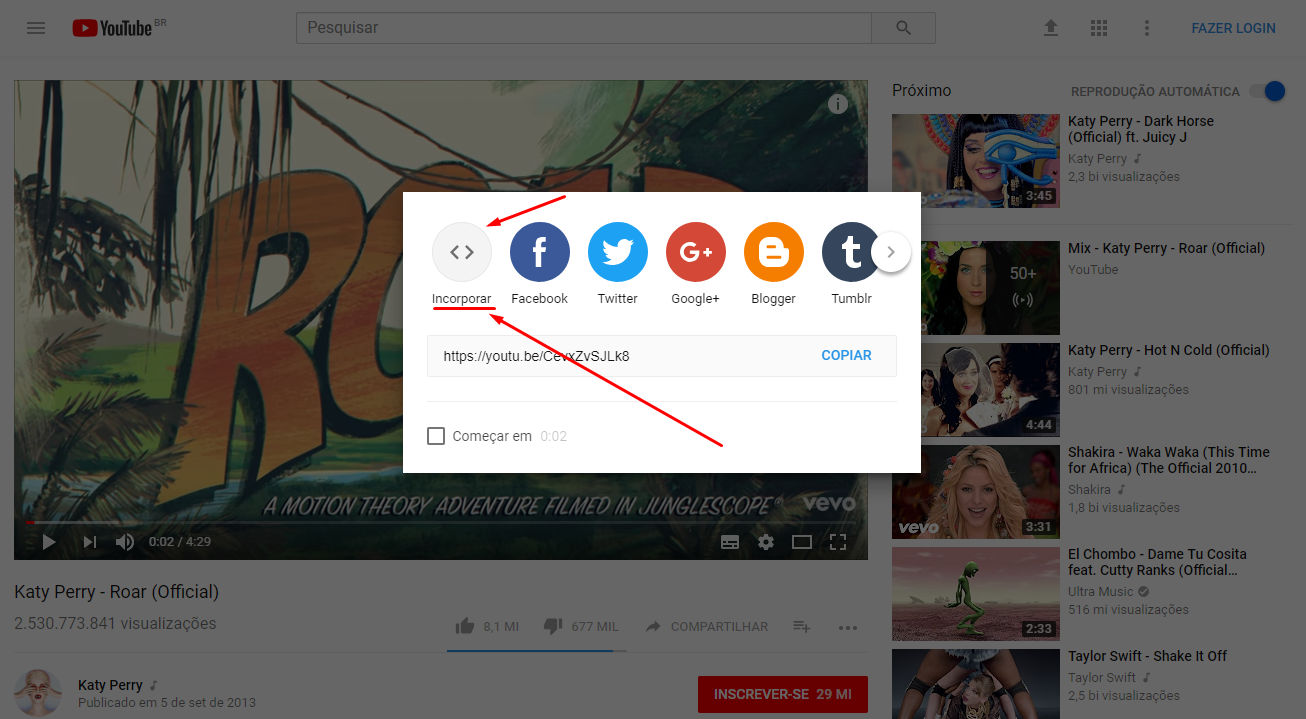The image size is (1306, 719).
Task: Add video to a playlist
Action: tap(802, 627)
